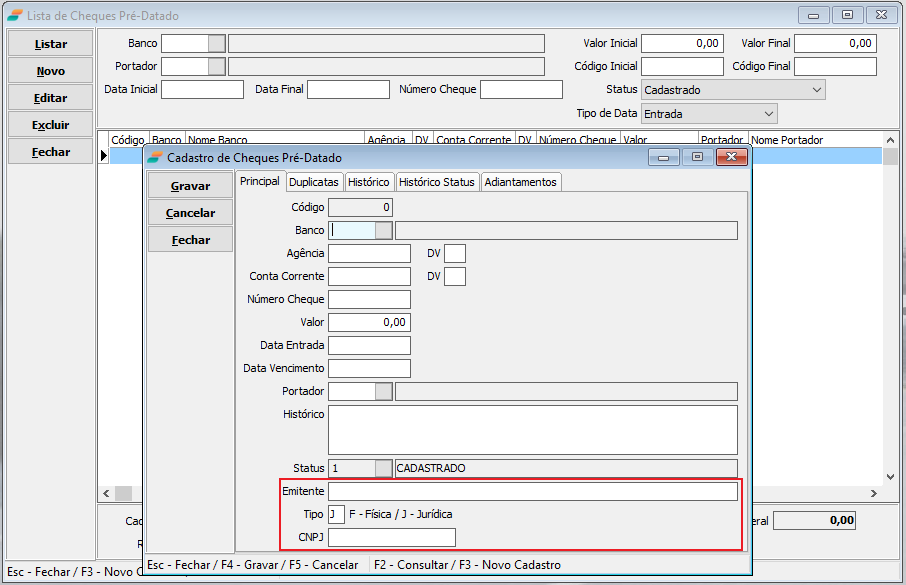The height and width of the screenshot is (585, 906).
Task: Switch to the Duplicatas tab
Action: click(314, 182)
